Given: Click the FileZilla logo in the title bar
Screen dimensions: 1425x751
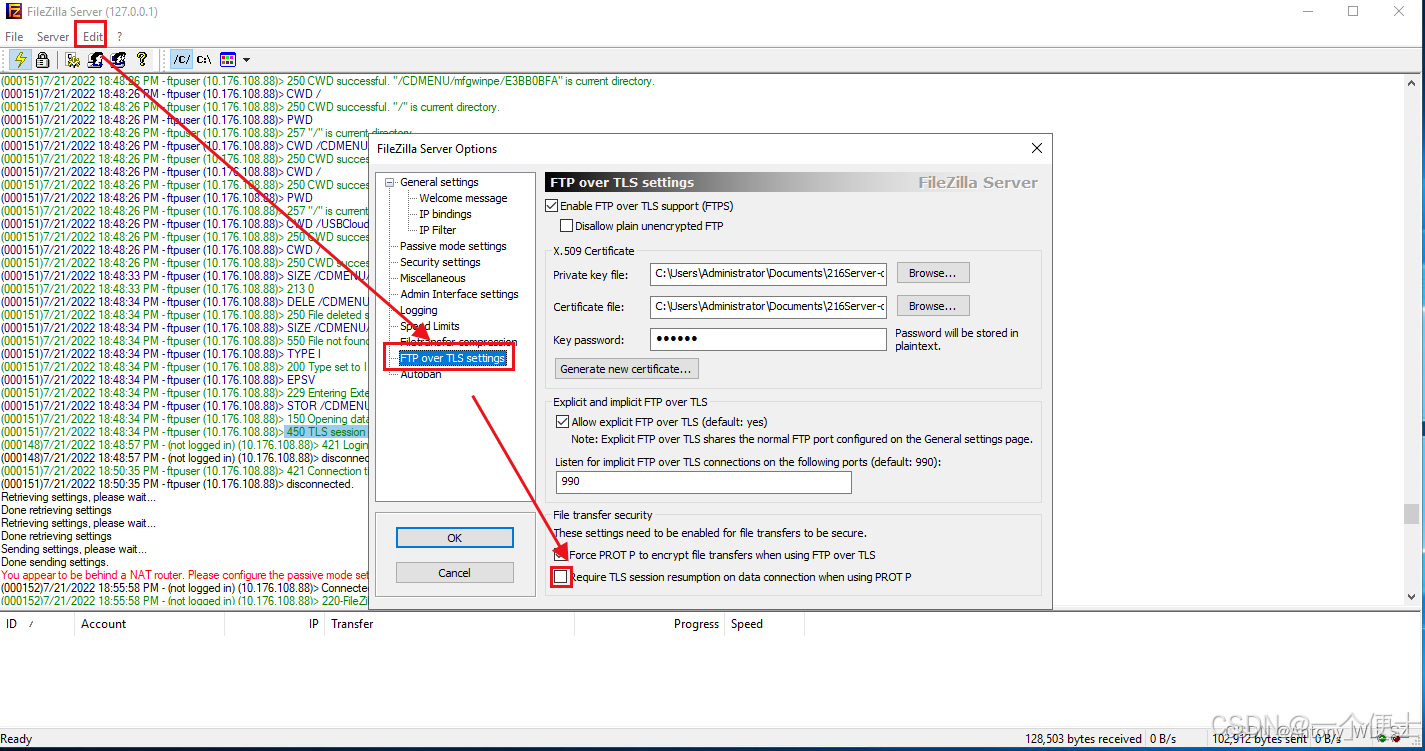Looking at the screenshot, I should pos(13,12).
